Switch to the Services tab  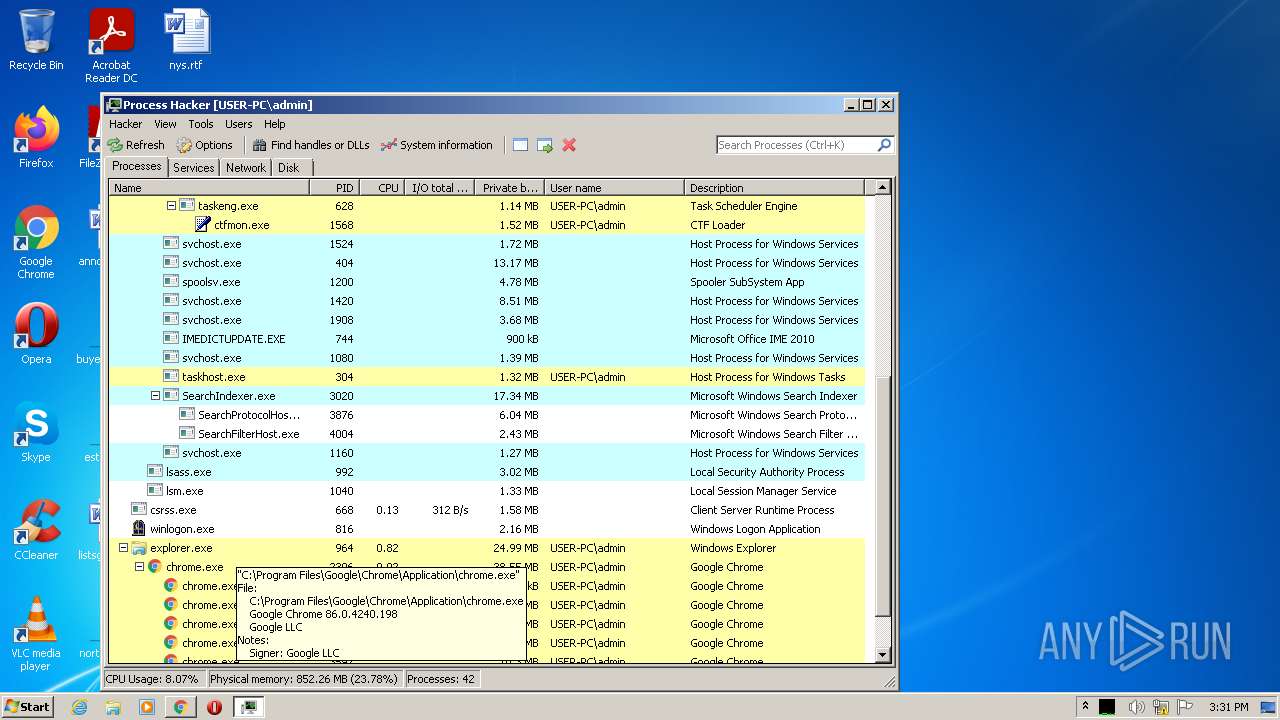click(x=193, y=168)
